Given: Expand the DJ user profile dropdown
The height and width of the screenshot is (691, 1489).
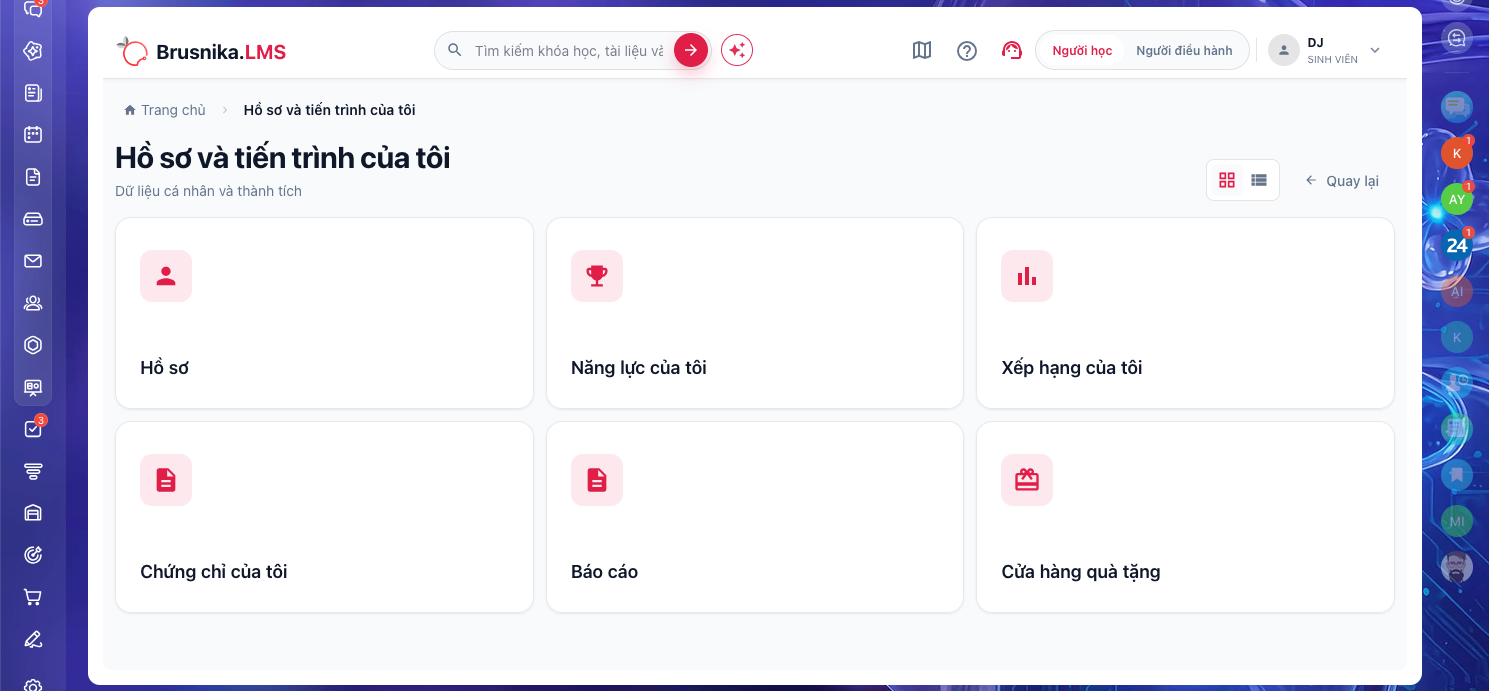Looking at the screenshot, I should pyautogui.click(x=1325, y=50).
